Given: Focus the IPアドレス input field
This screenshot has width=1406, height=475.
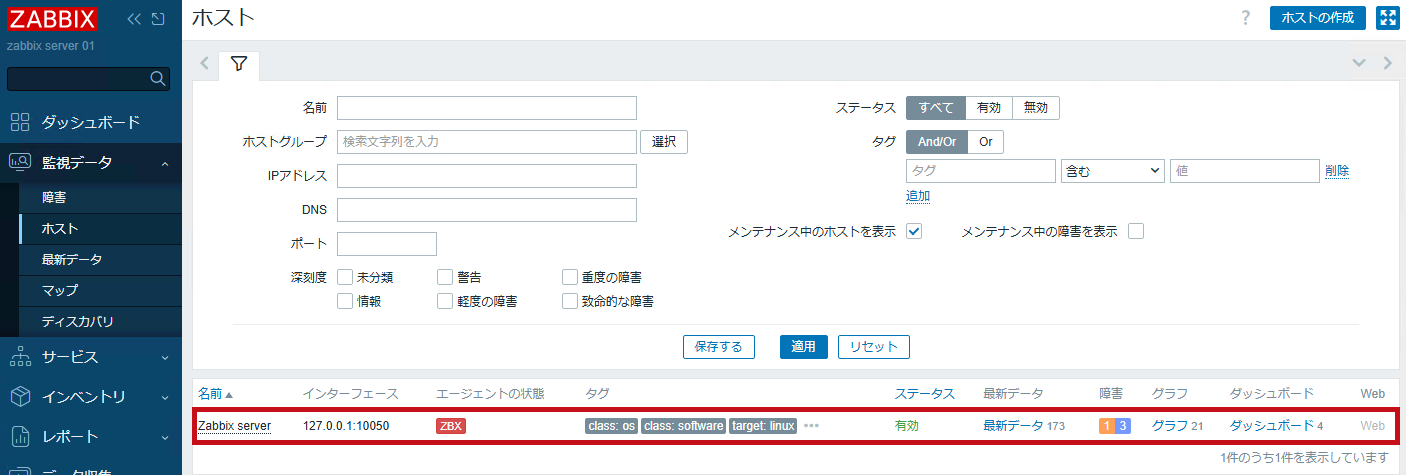Looking at the screenshot, I should [487, 176].
